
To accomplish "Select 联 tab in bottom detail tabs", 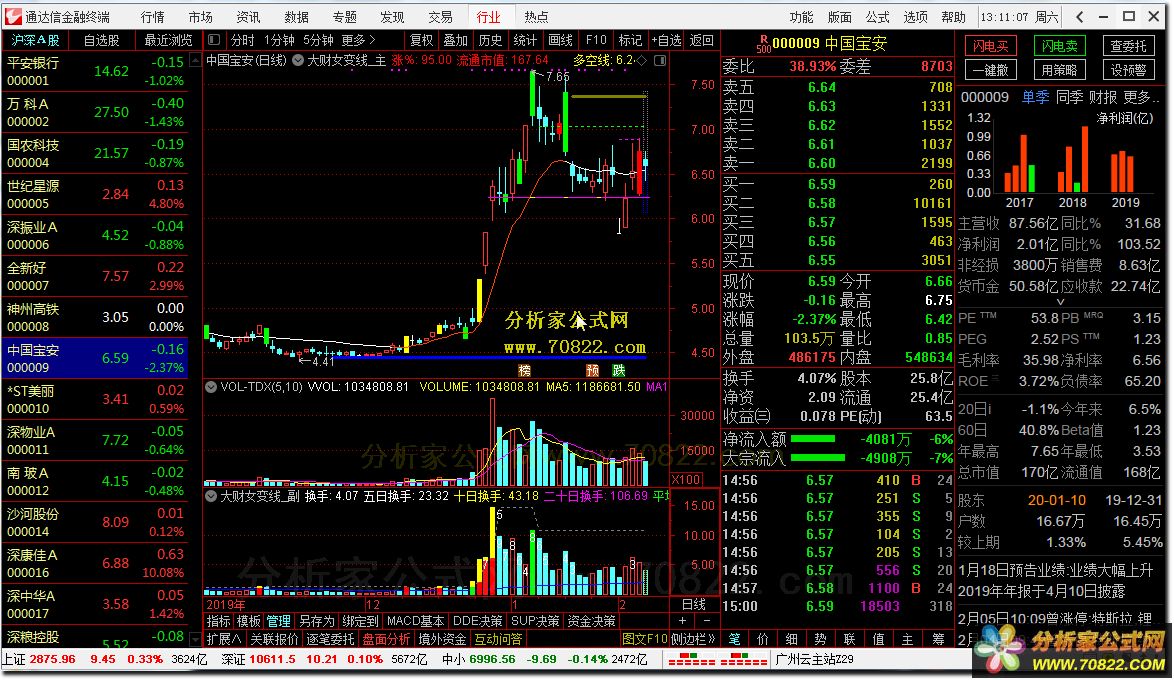I will pos(849,639).
